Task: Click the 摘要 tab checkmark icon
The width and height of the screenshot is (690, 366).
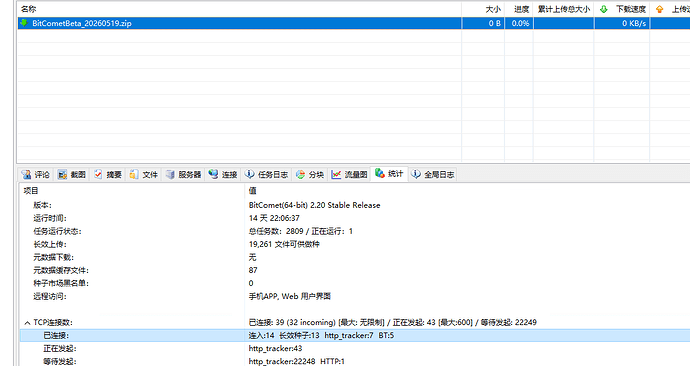Action: (x=98, y=175)
